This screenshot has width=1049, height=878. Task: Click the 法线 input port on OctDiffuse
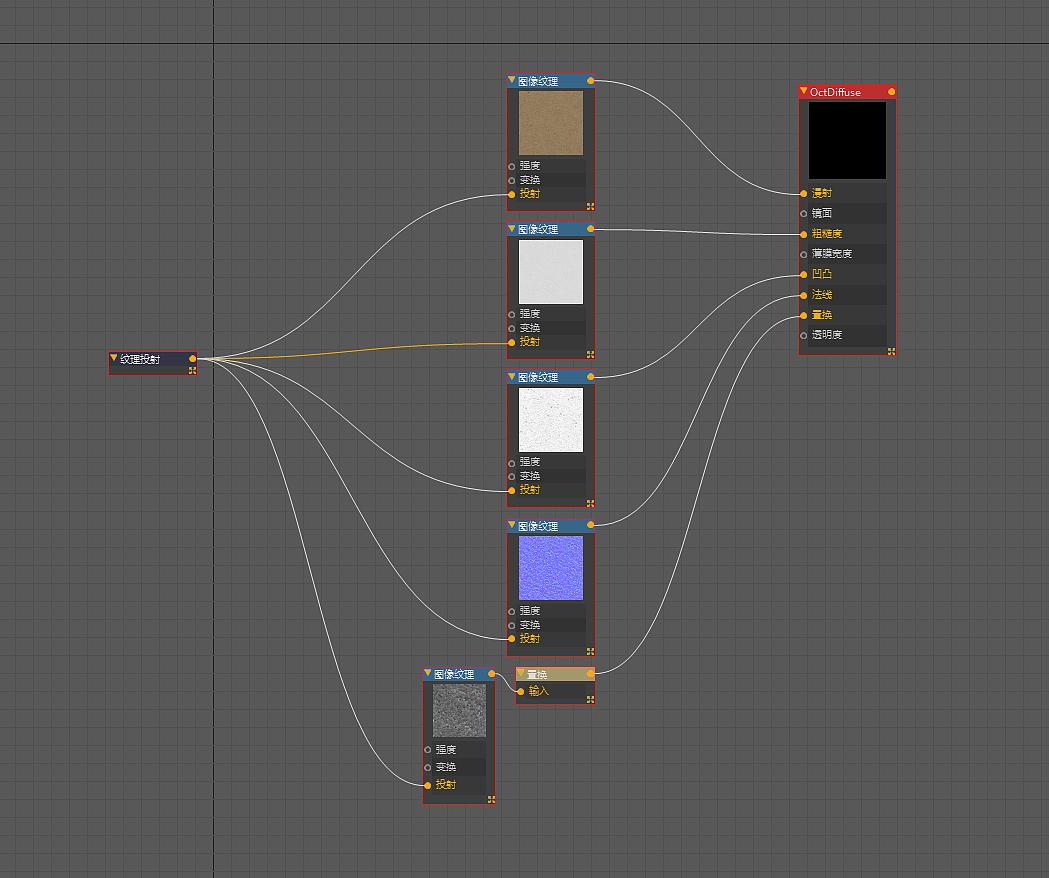803,295
